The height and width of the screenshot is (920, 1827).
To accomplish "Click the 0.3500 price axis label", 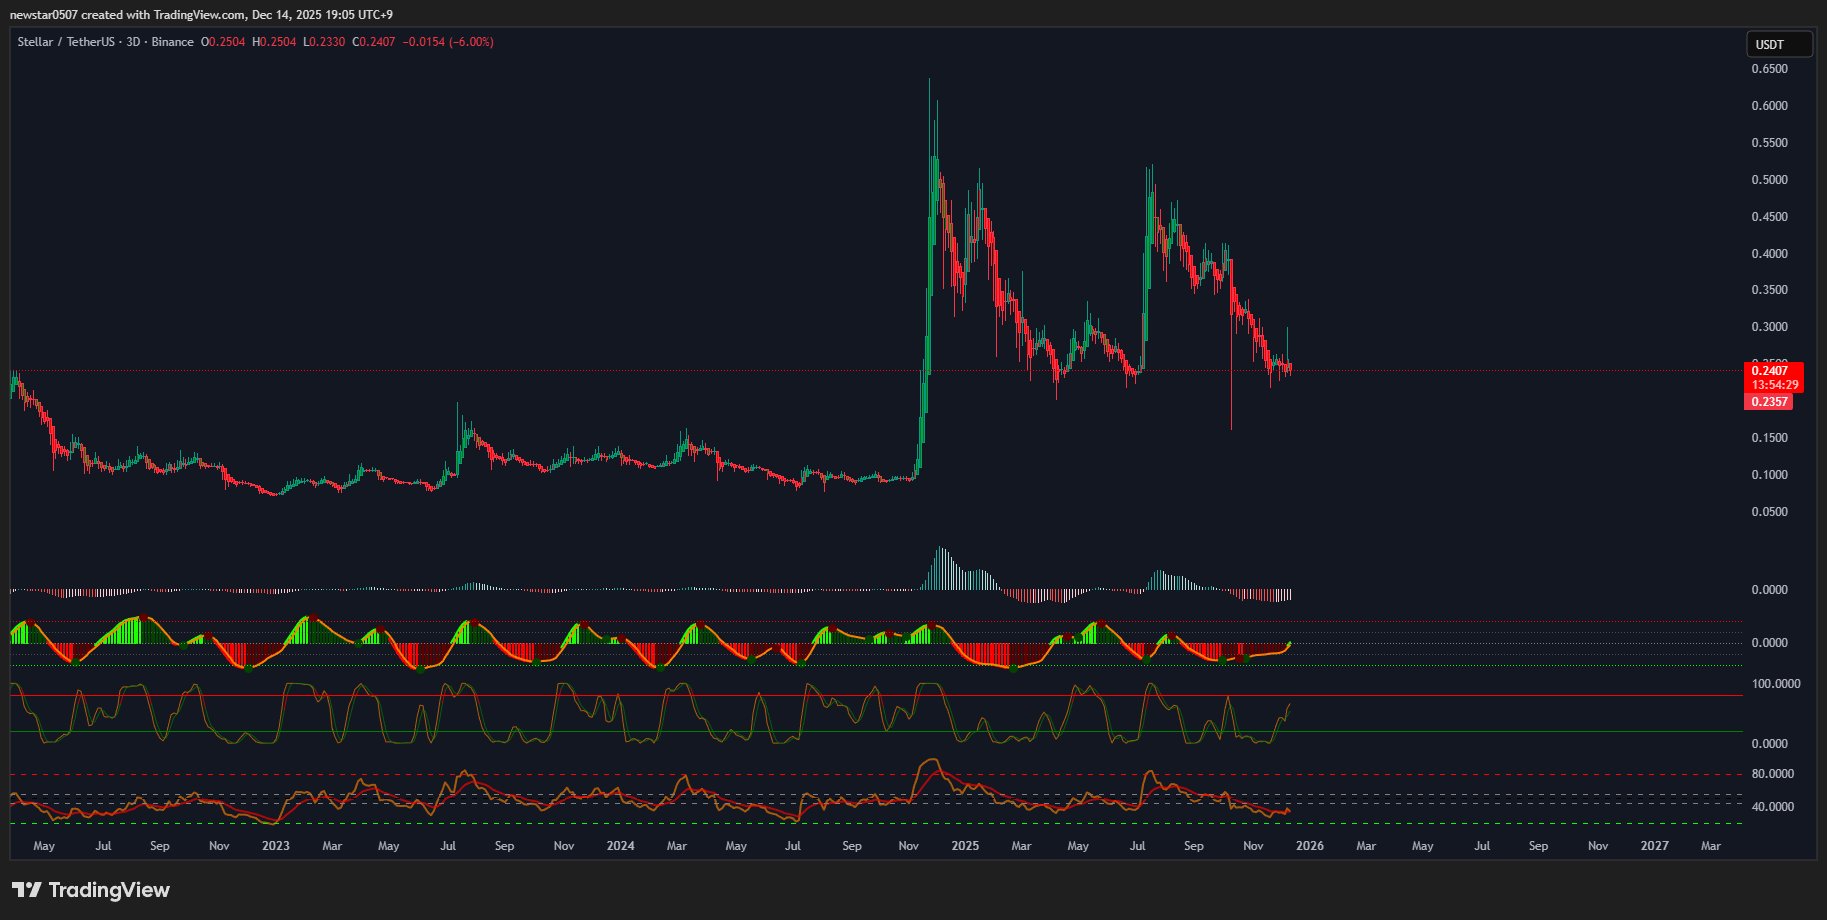I will [x=1769, y=290].
